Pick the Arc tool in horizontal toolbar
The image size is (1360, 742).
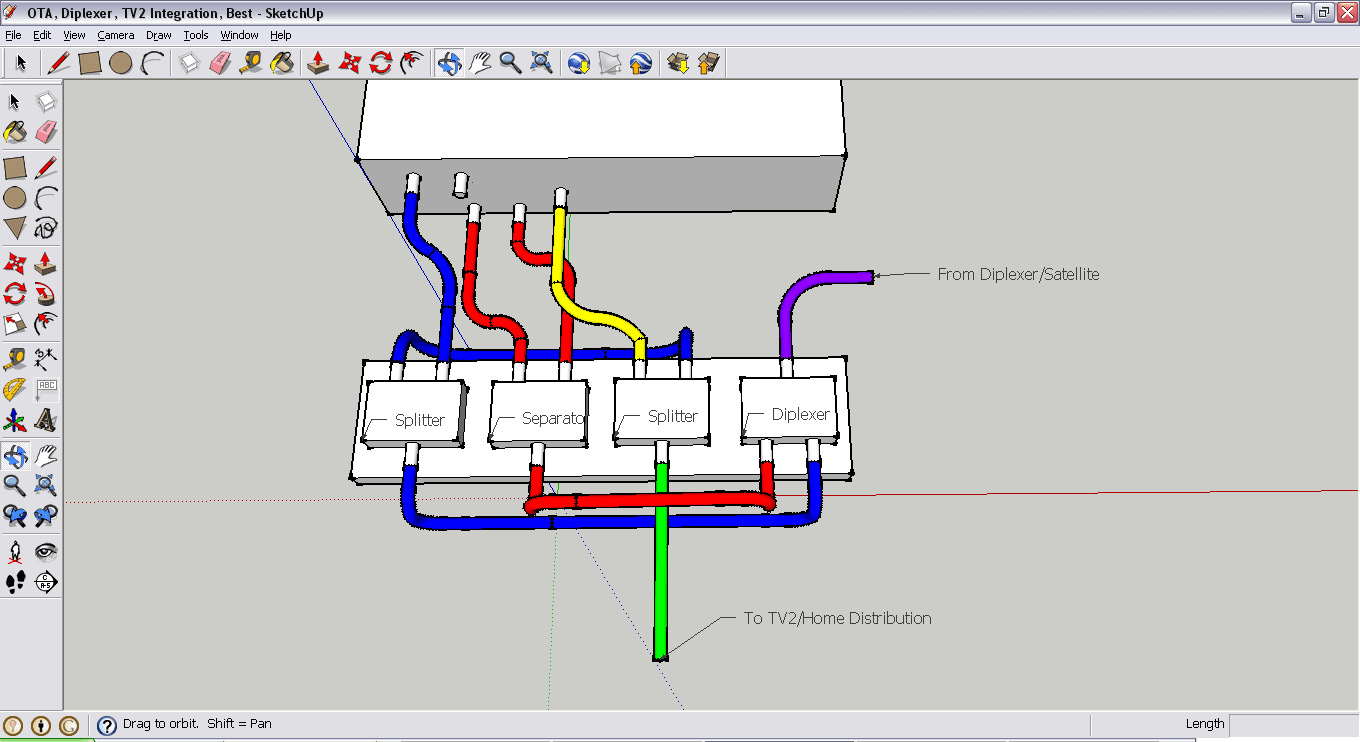click(x=152, y=63)
